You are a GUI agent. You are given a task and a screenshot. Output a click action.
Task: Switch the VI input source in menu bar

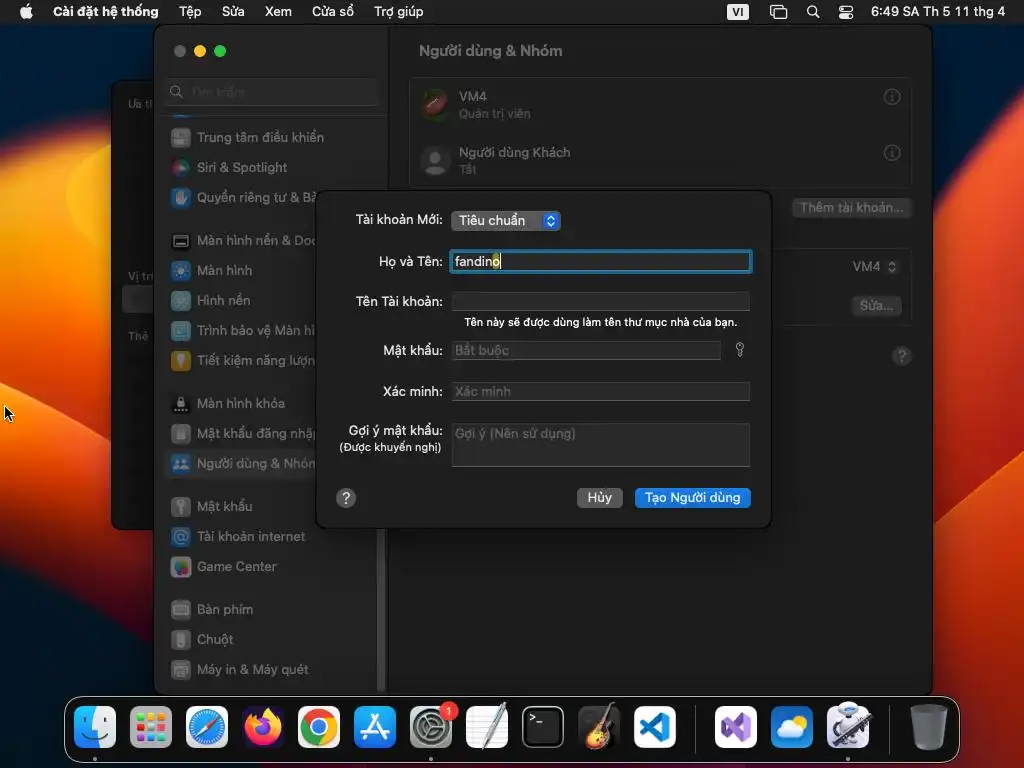pos(737,12)
